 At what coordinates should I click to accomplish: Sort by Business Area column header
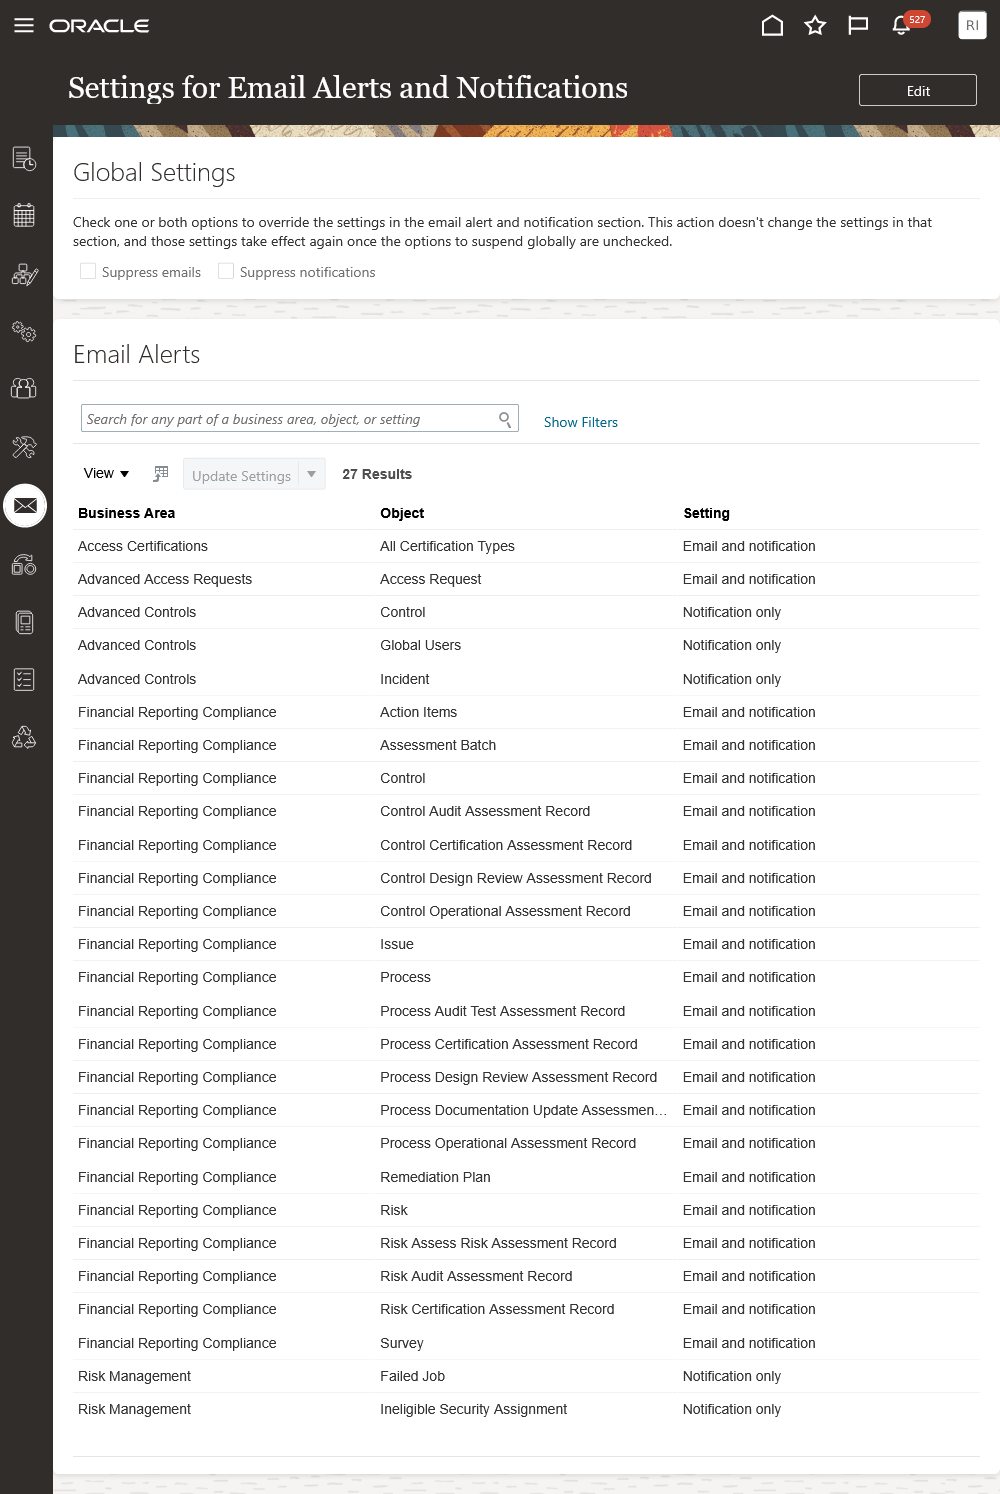pos(126,513)
